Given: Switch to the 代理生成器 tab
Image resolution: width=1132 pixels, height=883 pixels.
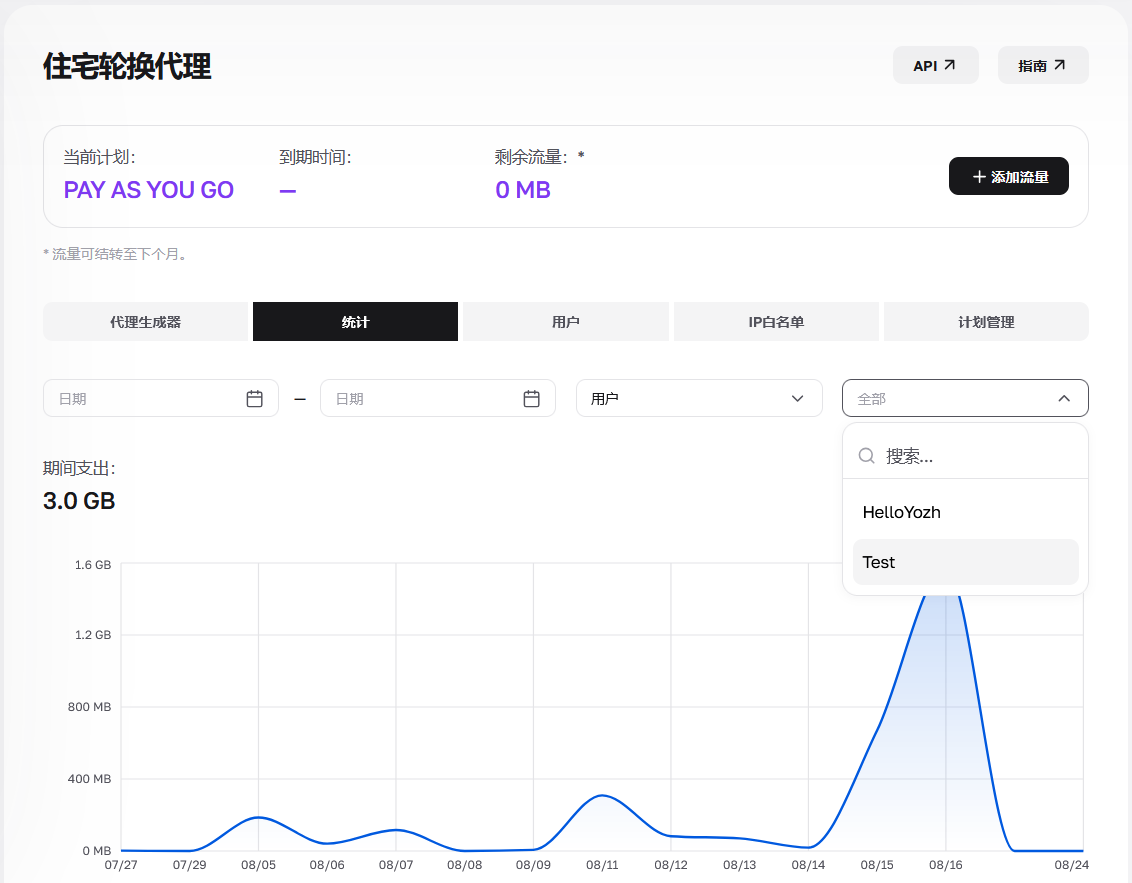Looking at the screenshot, I should pyautogui.click(x=145, y=322).
